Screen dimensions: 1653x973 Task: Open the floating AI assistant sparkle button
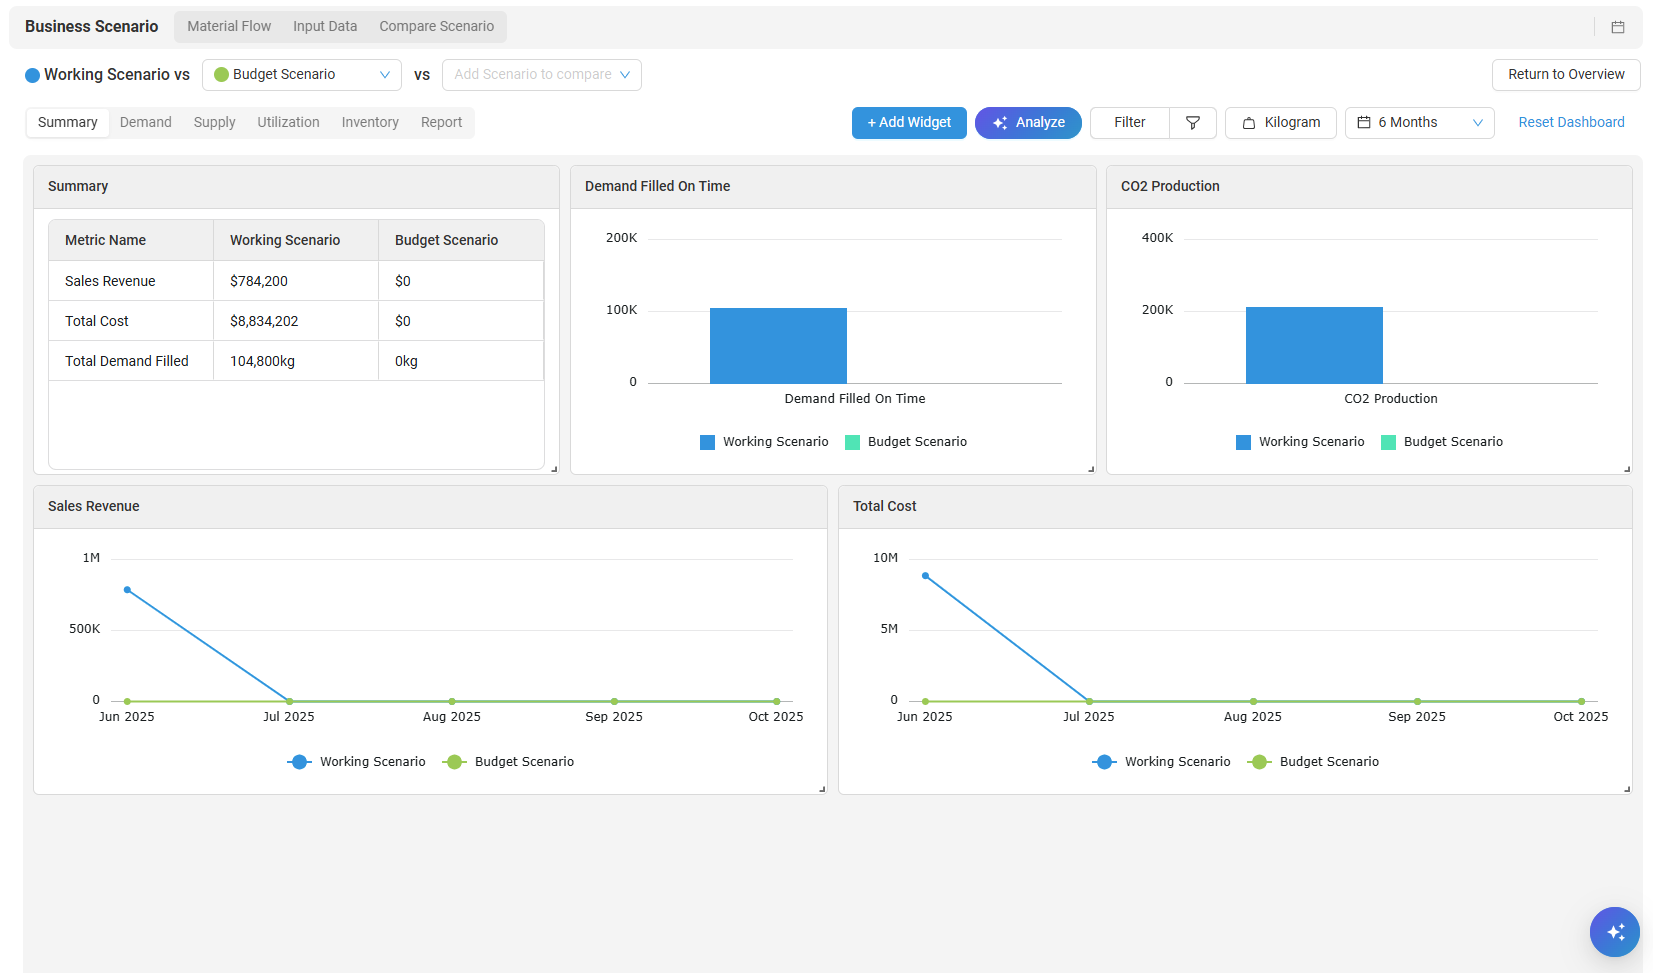(1615, 932)
